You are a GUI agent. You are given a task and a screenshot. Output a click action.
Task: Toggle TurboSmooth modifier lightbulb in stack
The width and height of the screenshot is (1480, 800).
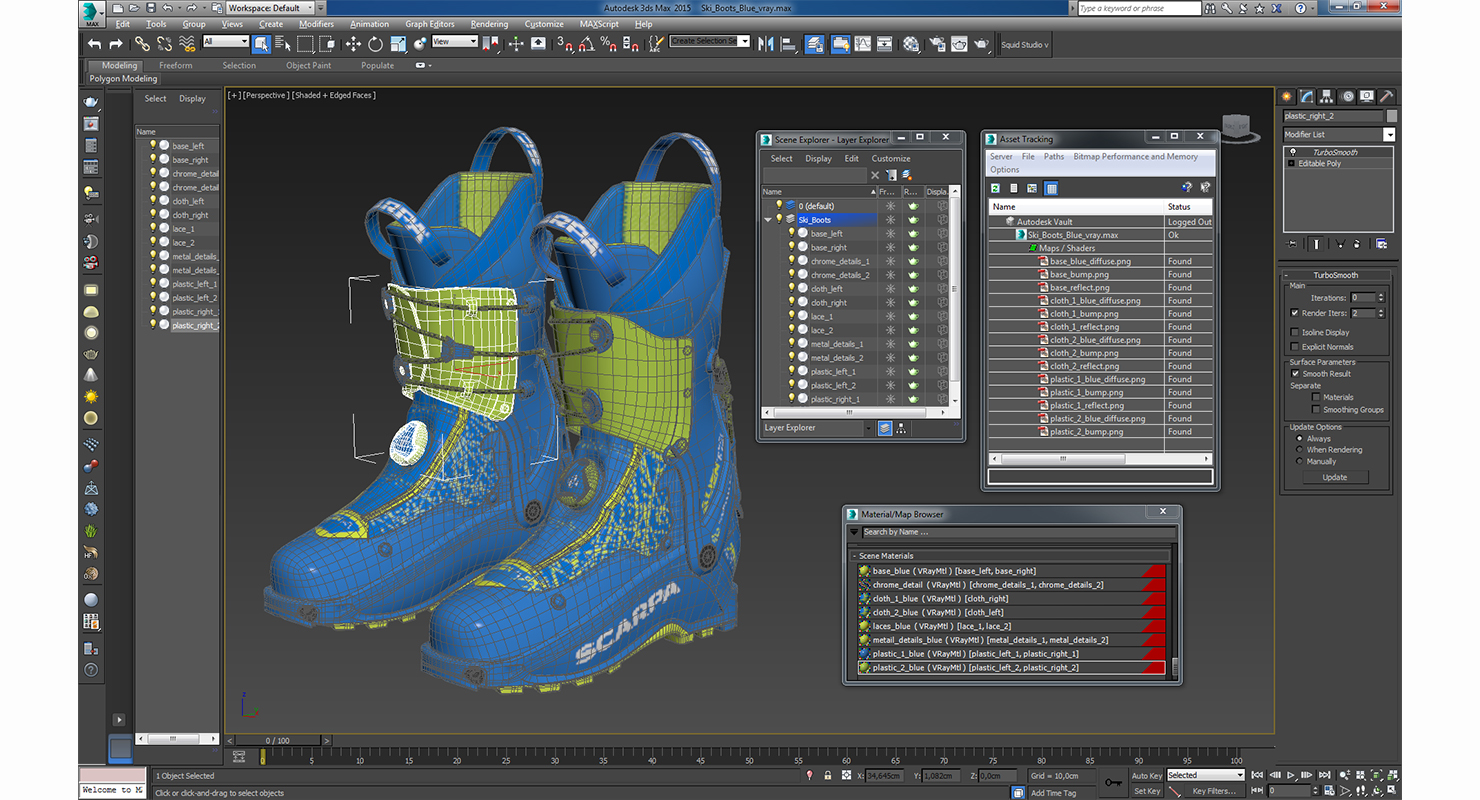point(1292,152)
